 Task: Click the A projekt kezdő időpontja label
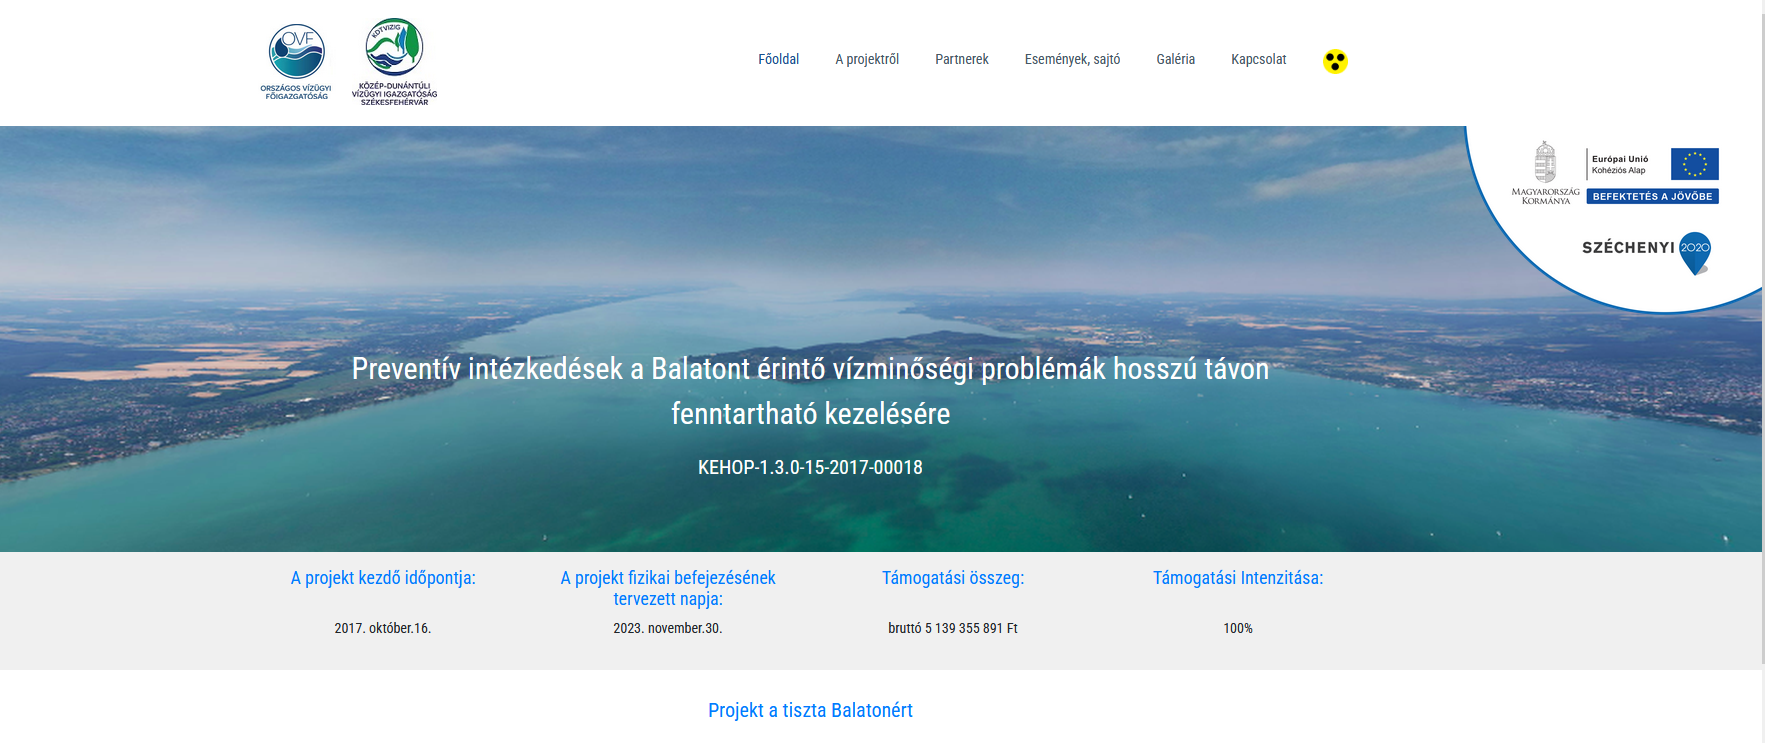point(383,578)
